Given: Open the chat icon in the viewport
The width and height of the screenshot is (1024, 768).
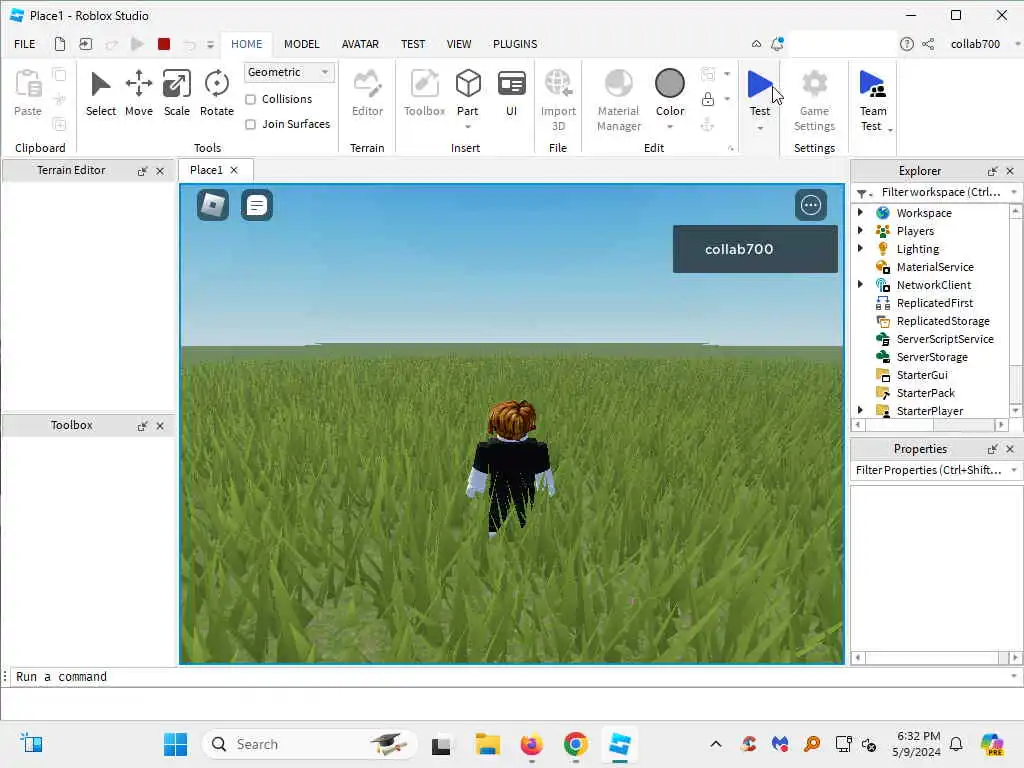Looking at the screenshot, I should pyautogui.click(x=257, y=205).
